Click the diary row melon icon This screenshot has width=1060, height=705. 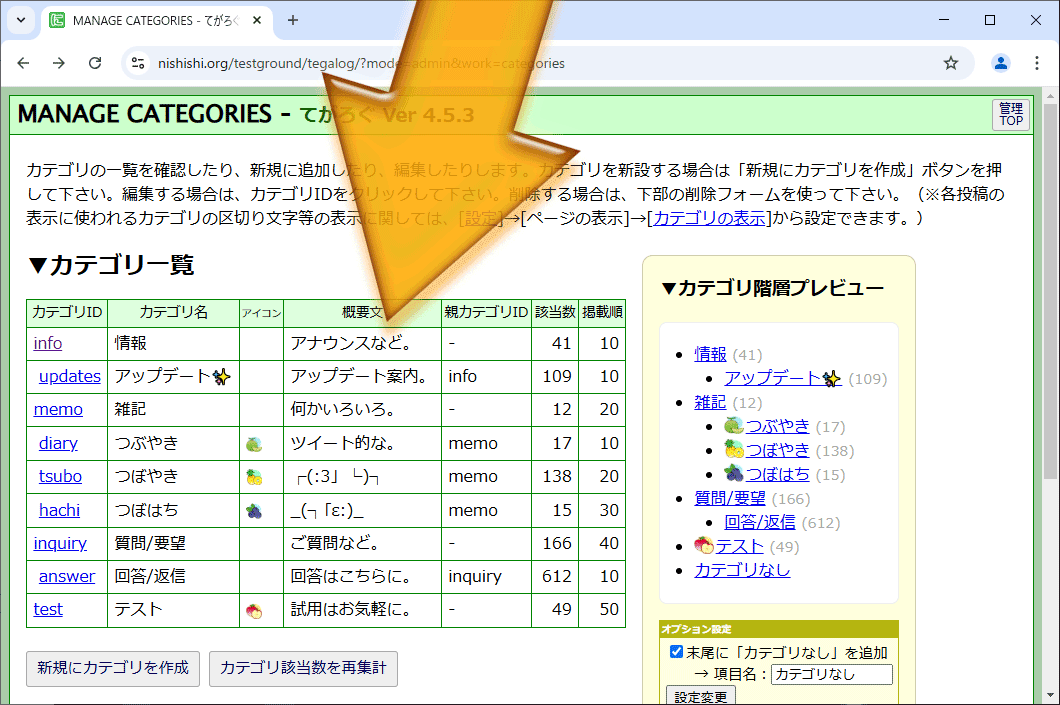(x=254, y=444)
